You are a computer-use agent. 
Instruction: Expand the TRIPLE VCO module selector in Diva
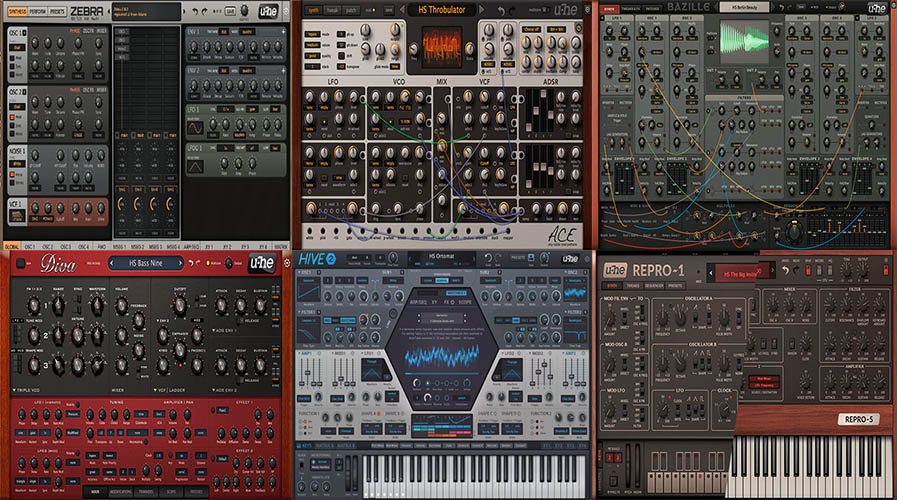26,390
